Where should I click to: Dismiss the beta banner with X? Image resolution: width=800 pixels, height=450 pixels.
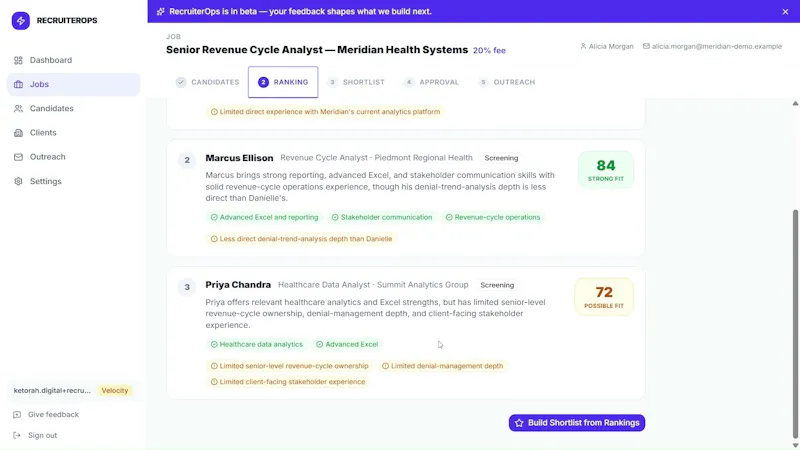[x=785, y=12]
